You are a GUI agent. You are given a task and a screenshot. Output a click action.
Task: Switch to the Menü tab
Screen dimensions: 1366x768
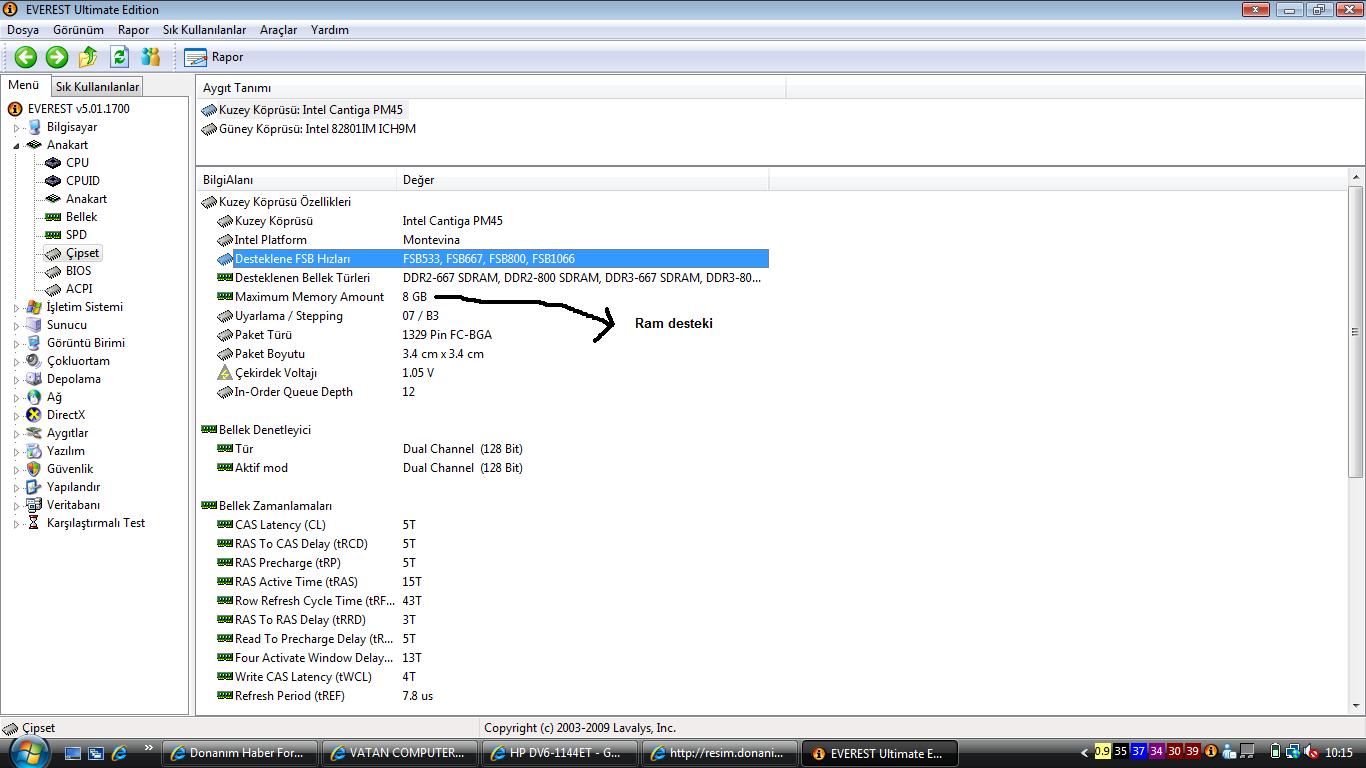24,86
